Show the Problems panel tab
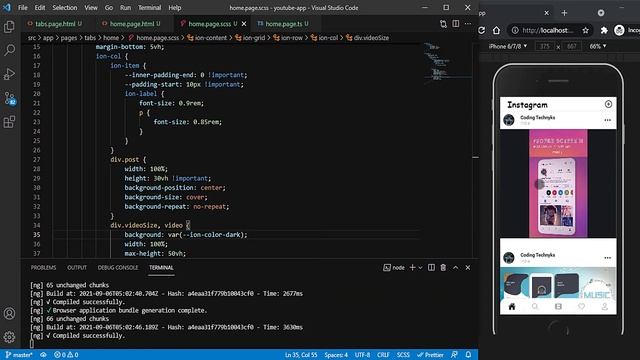This screenshot has width=640, height=360. pos(43,268)
